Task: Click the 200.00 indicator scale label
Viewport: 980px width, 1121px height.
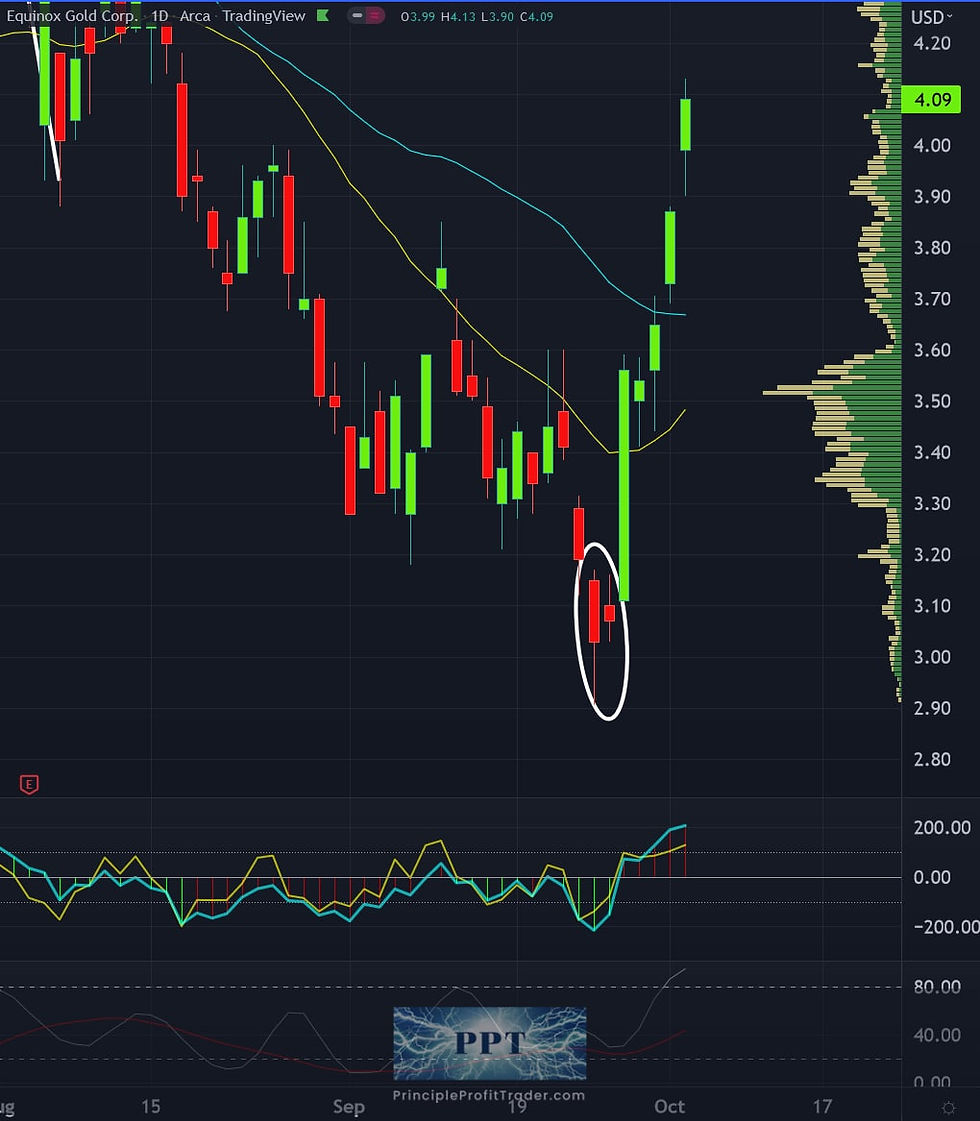Action: (942, 827)
